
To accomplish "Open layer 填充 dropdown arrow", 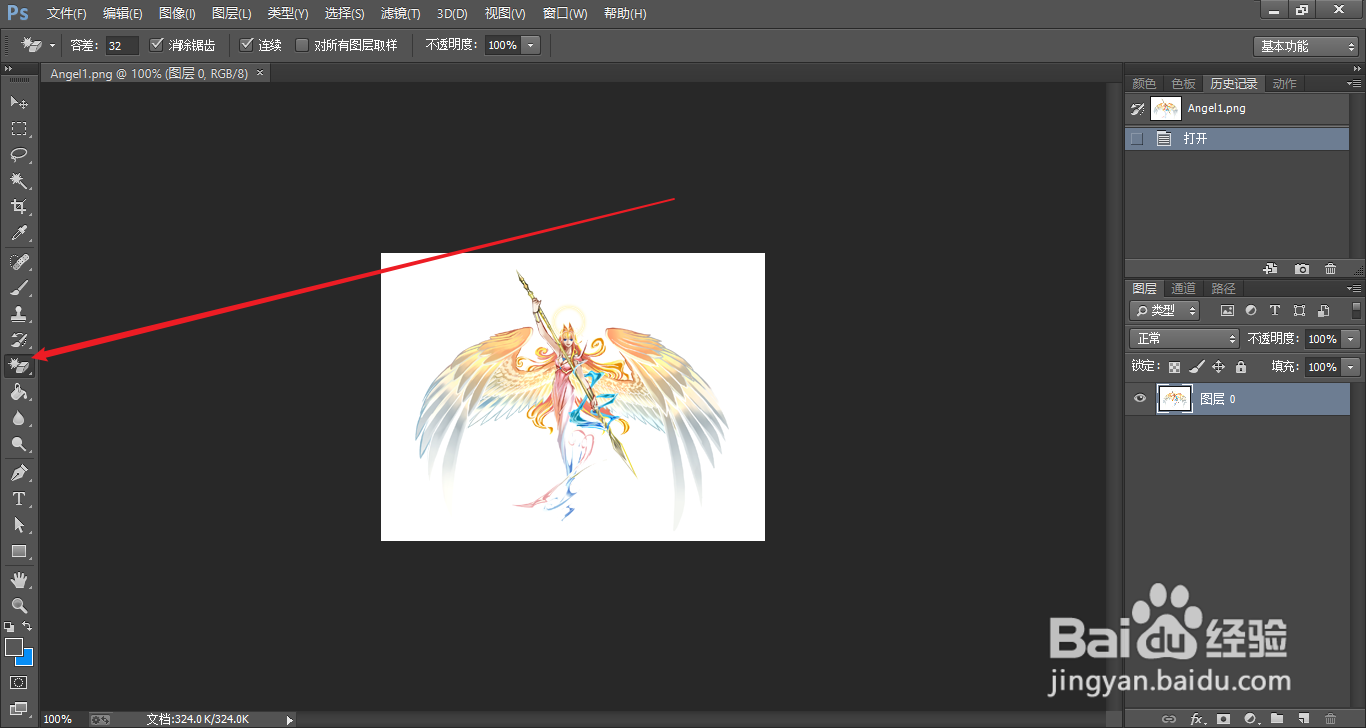I will [1352, 367].
